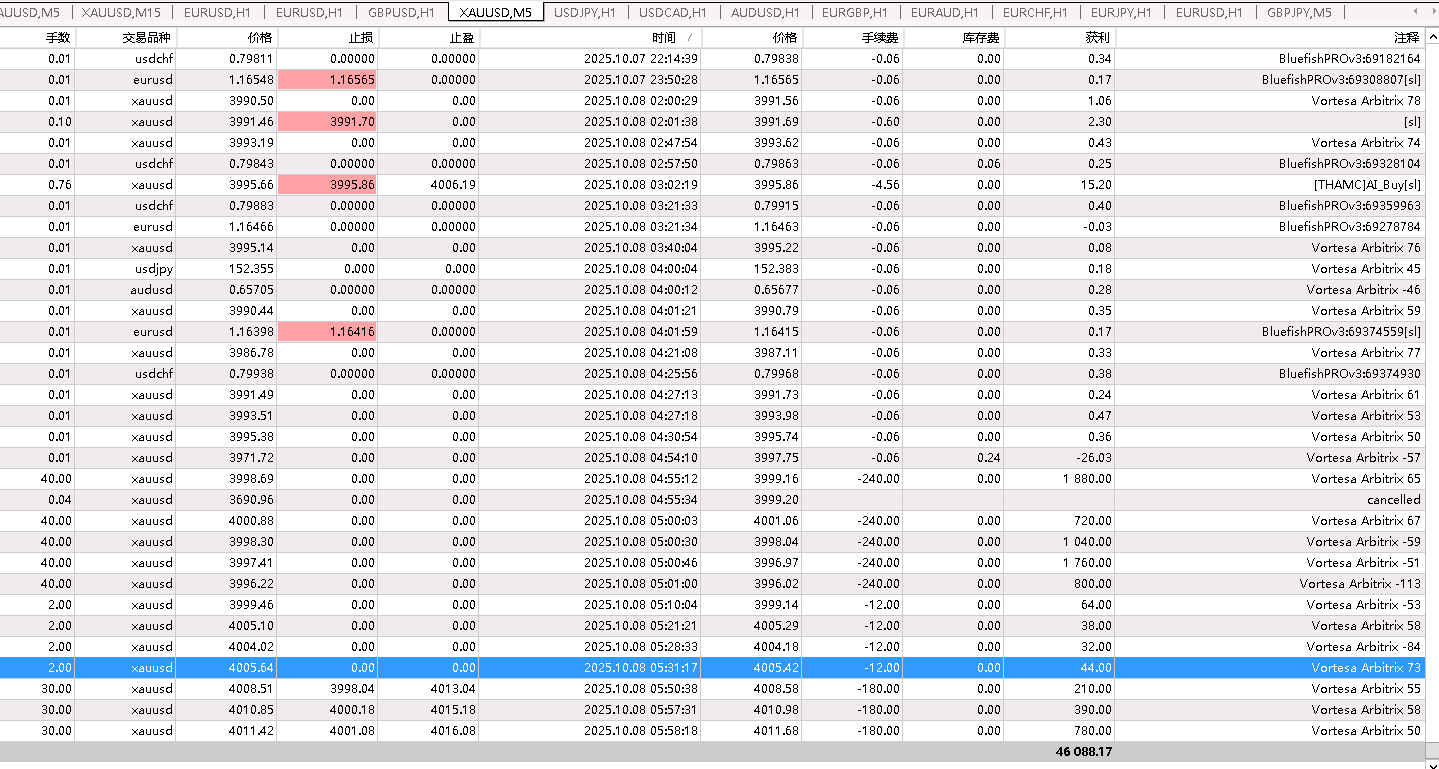Select the highlighted Vortesa Arbitrix 73 row
The image size is (1439, 769).
tap(711, 668)
